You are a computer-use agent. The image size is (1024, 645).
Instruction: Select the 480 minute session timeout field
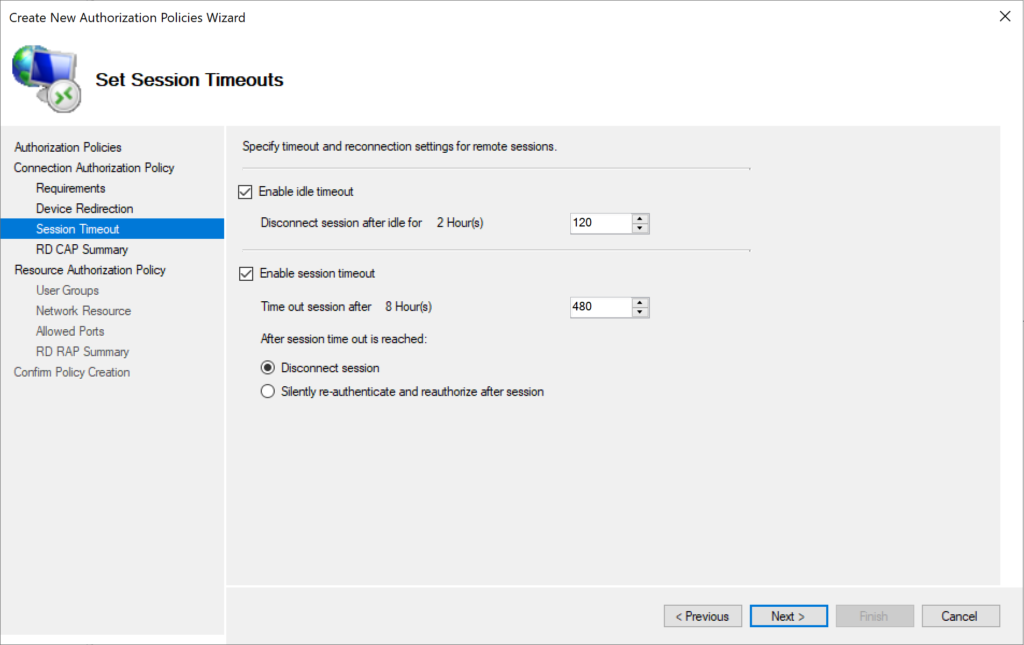coord(600,307)
